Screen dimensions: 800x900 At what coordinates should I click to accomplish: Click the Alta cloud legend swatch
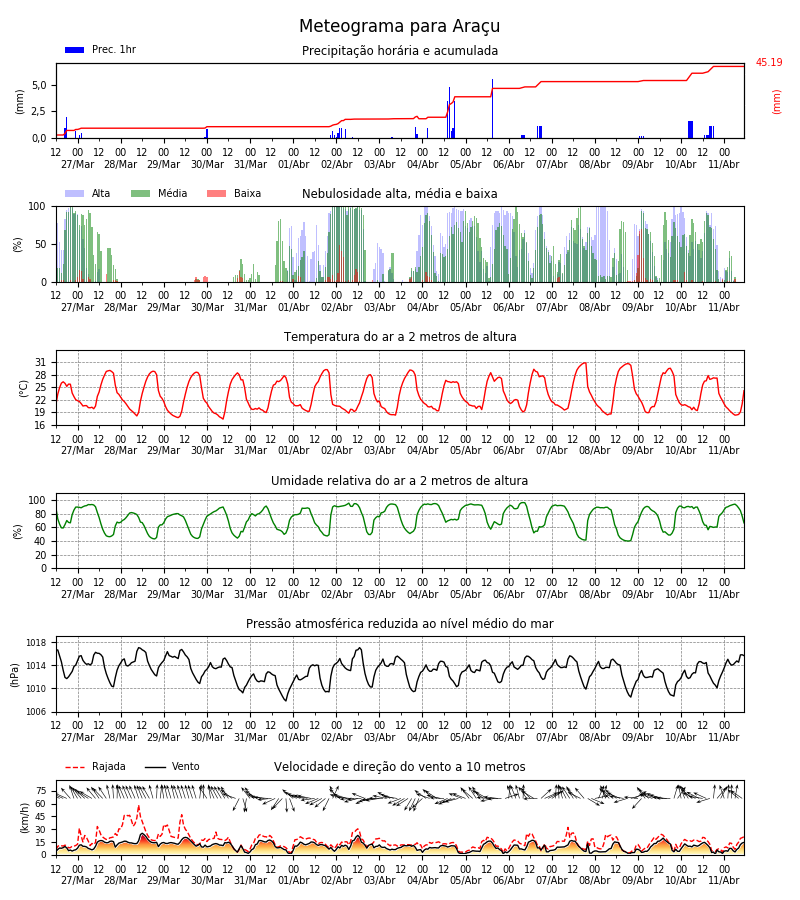click(x=75, y=193)
